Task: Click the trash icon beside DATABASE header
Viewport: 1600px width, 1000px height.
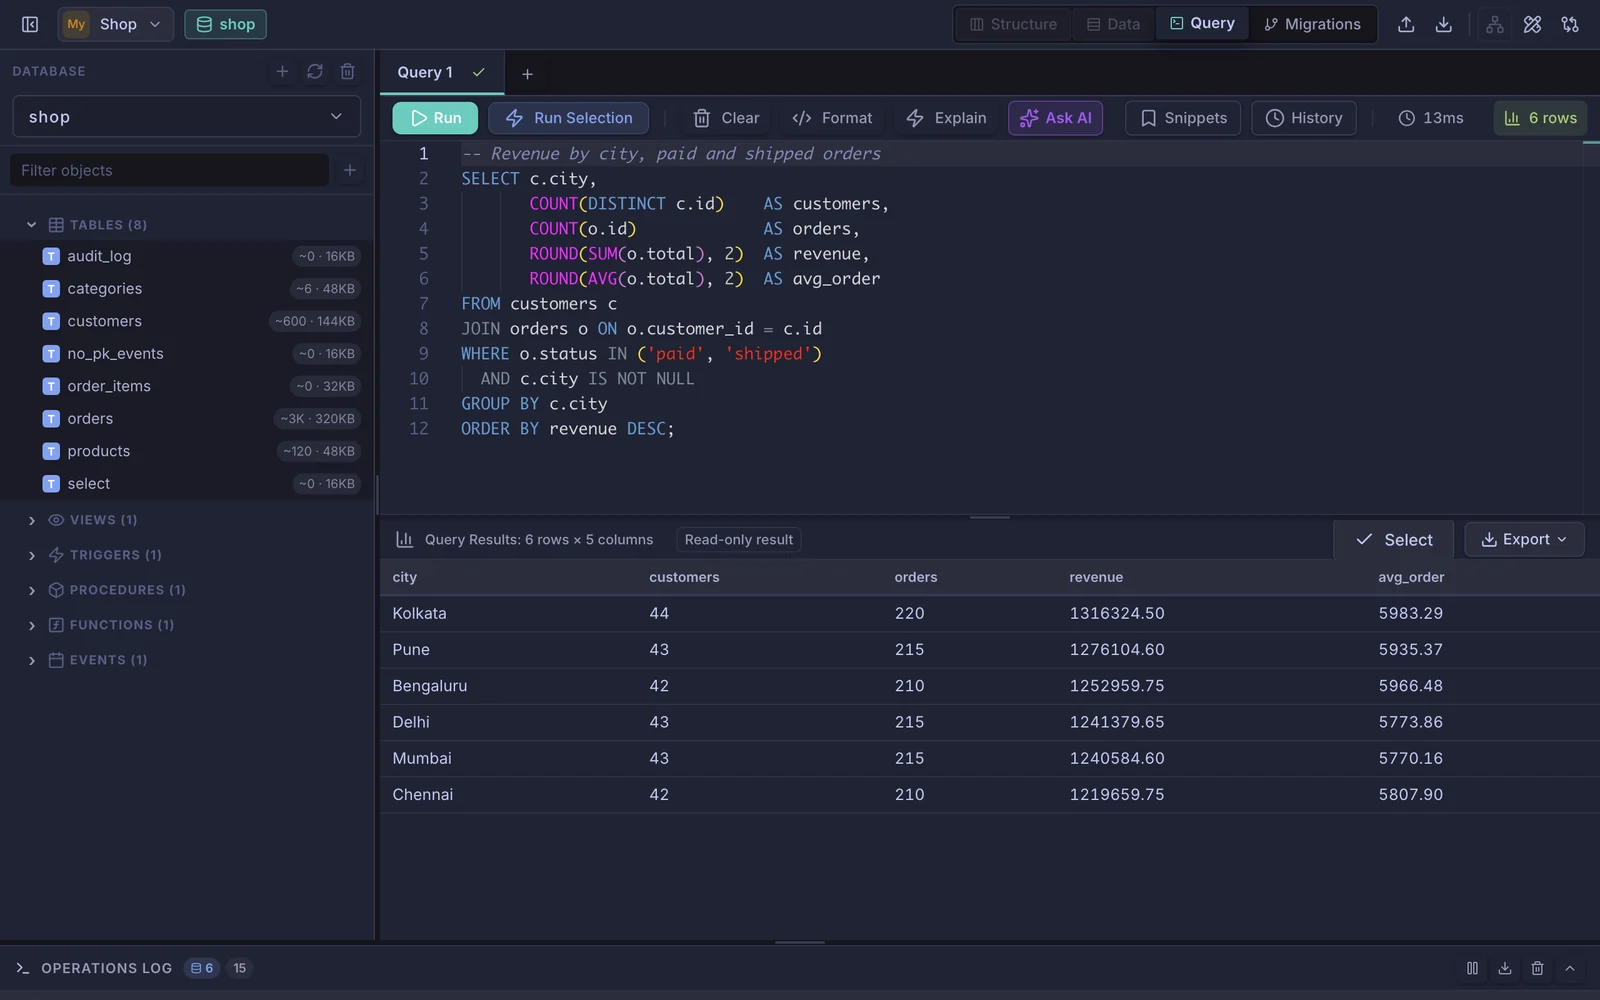Action: pos(347,71)
